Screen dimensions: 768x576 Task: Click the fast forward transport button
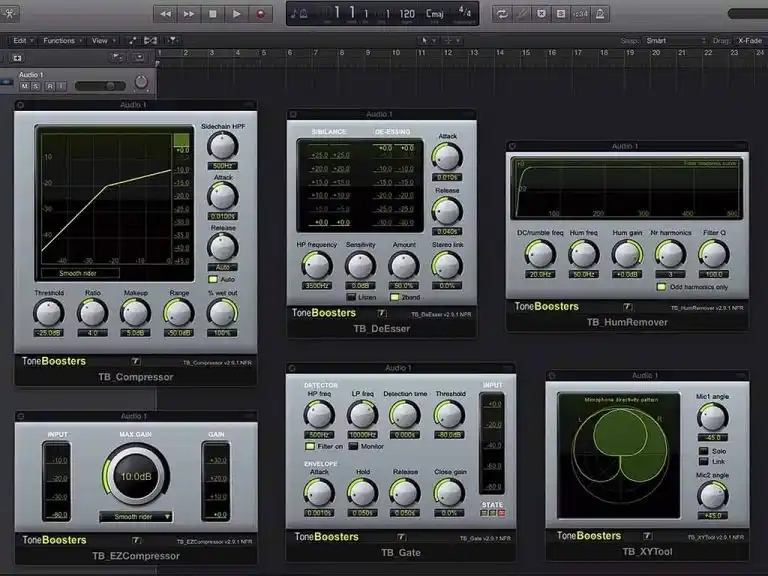189,14
